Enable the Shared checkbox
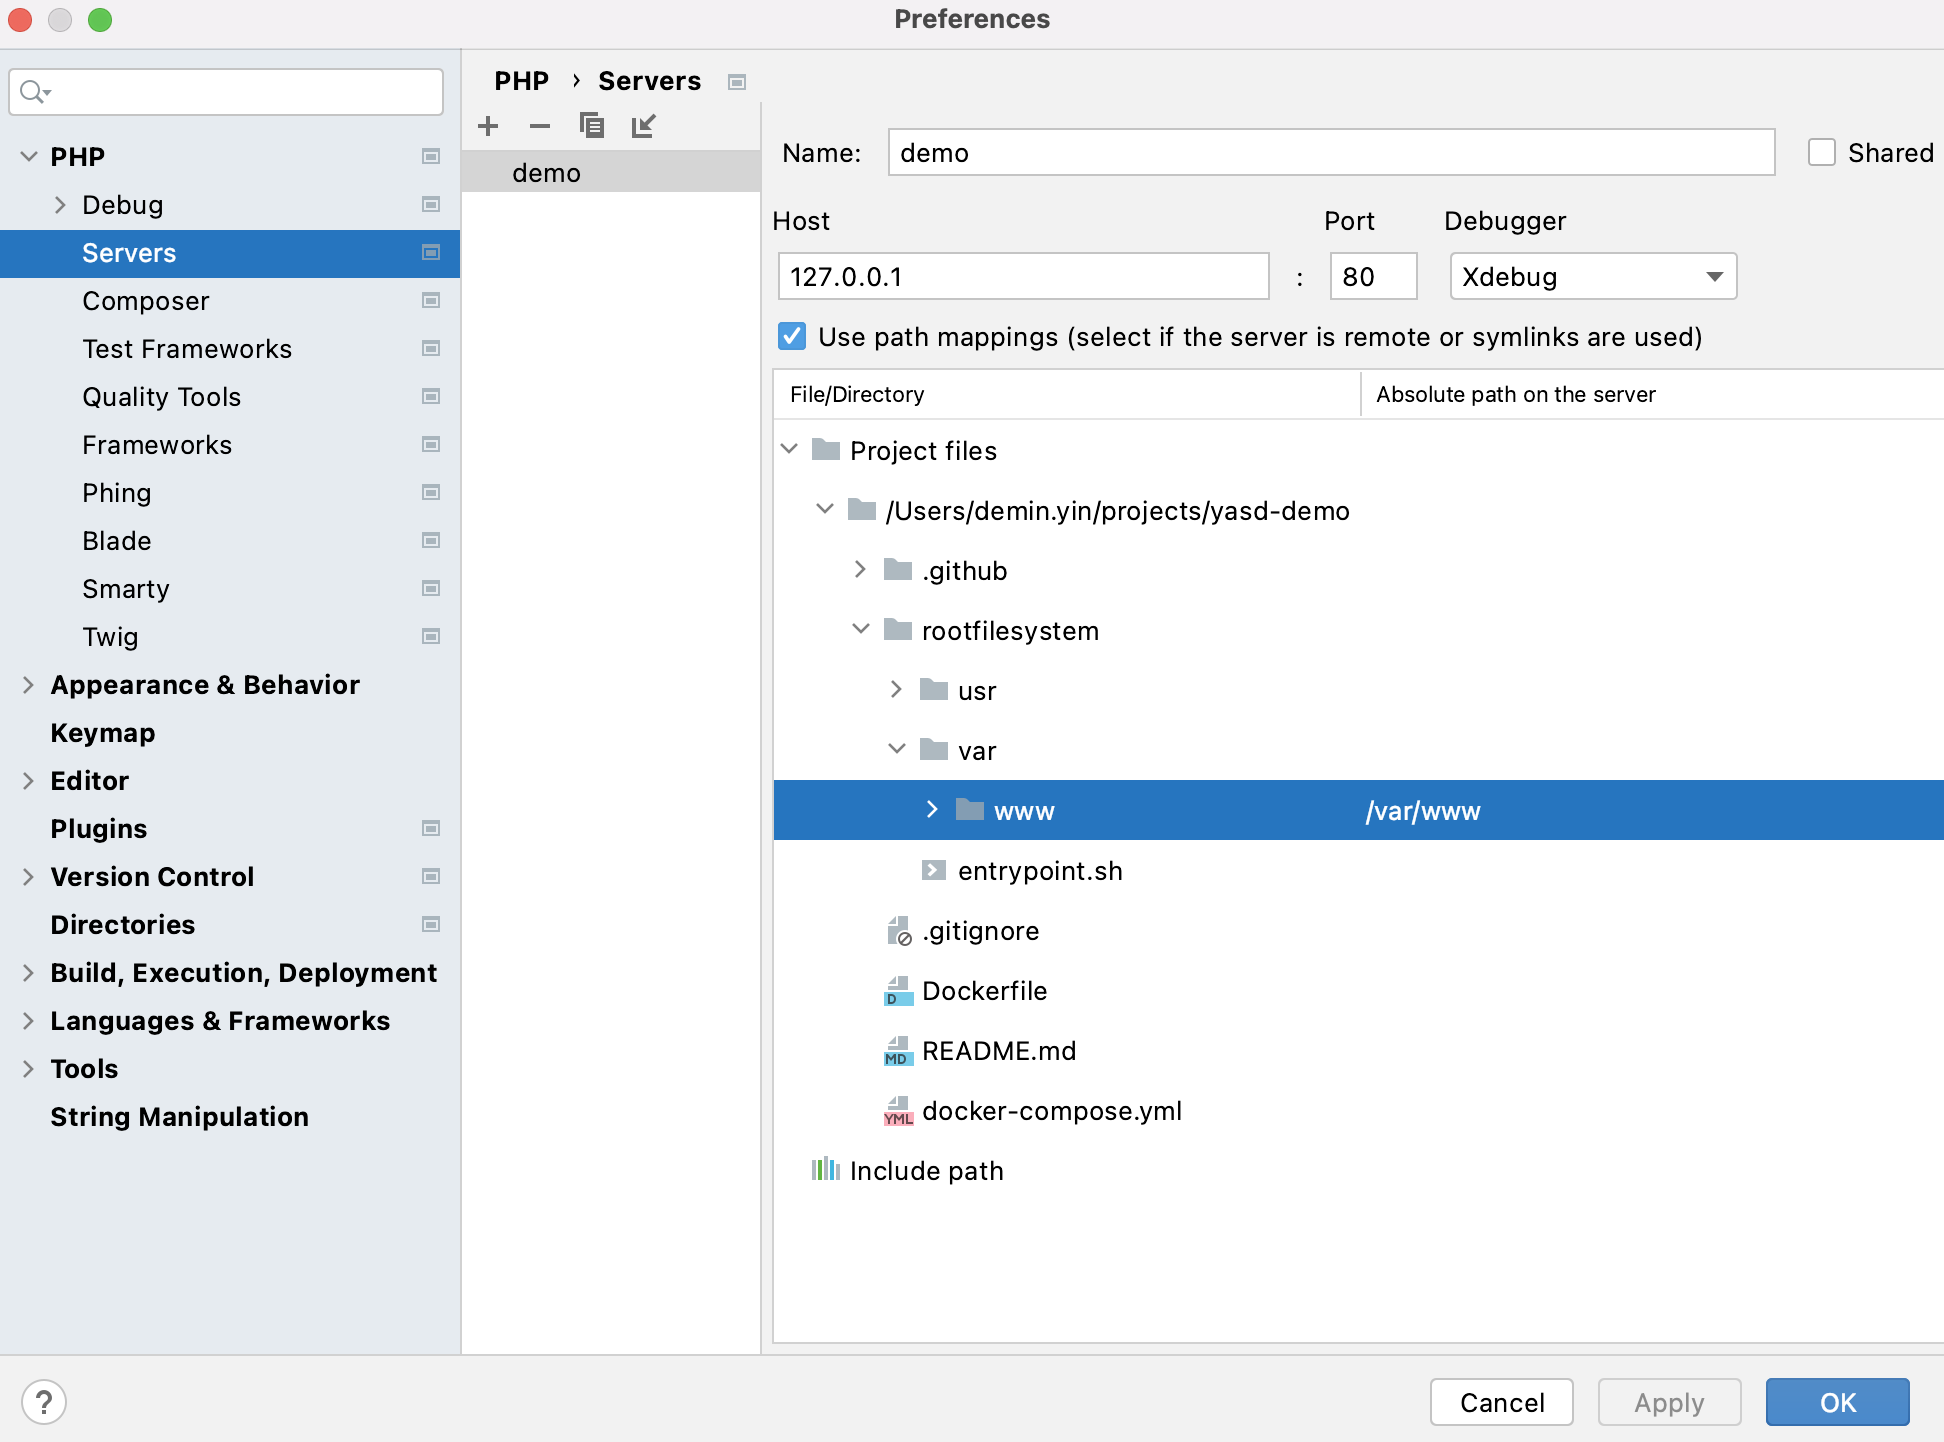This screenshot has height=1442, width=1944. (x=1822, y=153)
